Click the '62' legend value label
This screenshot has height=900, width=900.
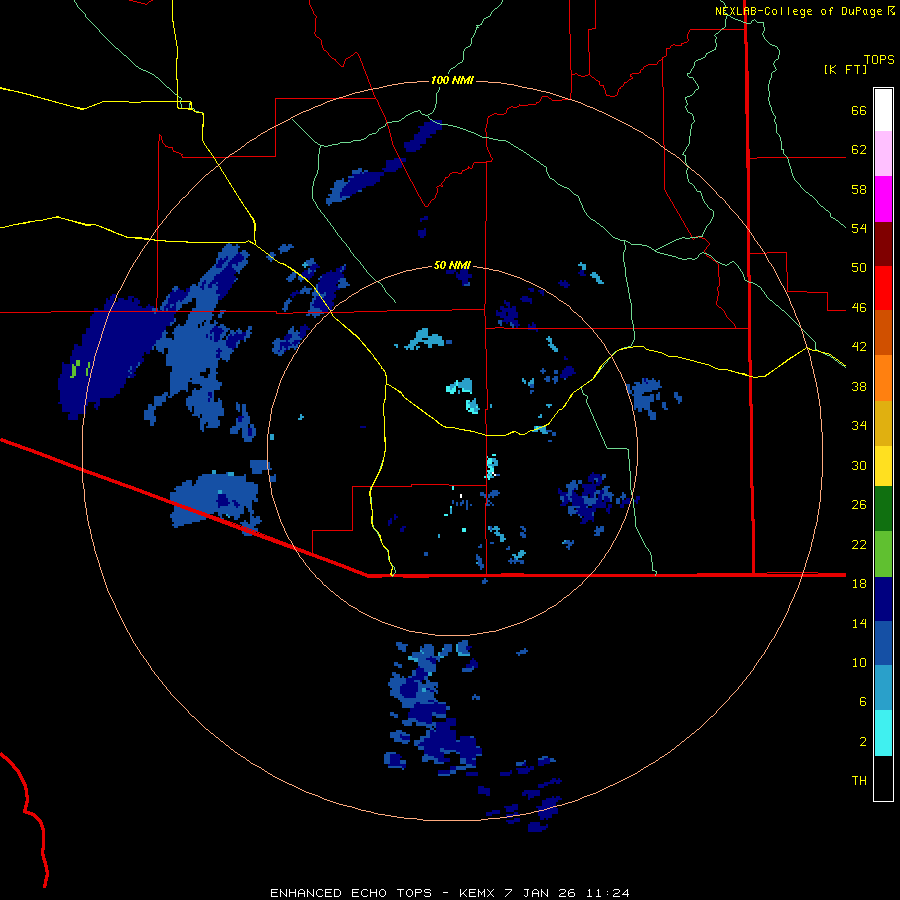(x=859, y=150)
